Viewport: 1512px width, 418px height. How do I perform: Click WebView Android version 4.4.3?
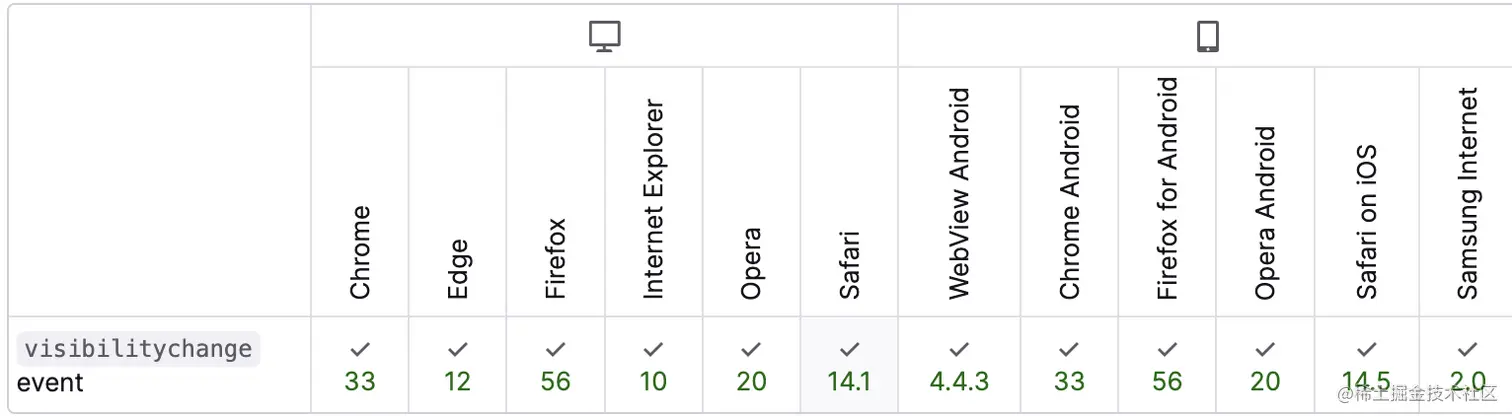(959, 381)
